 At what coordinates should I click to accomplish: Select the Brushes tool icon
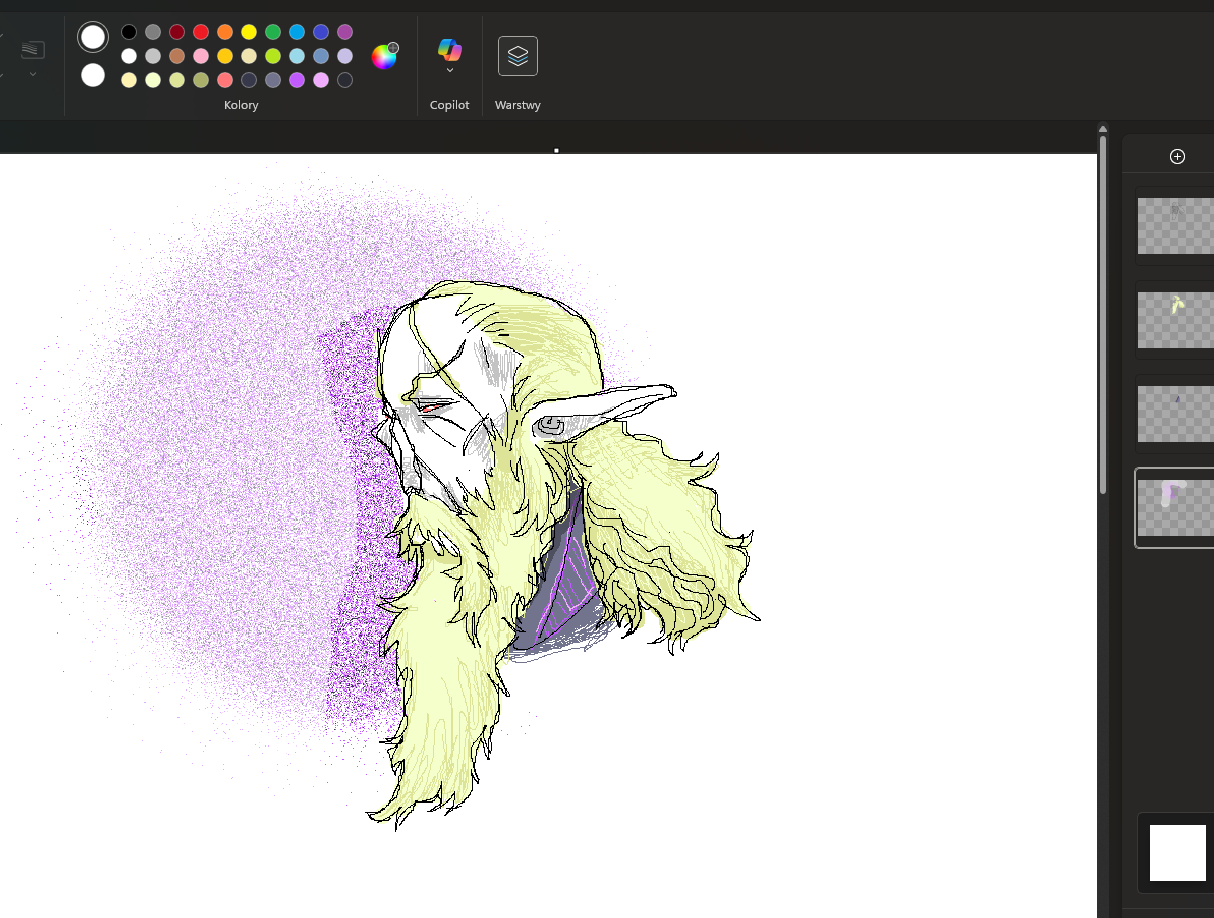[x=33, y=50]
